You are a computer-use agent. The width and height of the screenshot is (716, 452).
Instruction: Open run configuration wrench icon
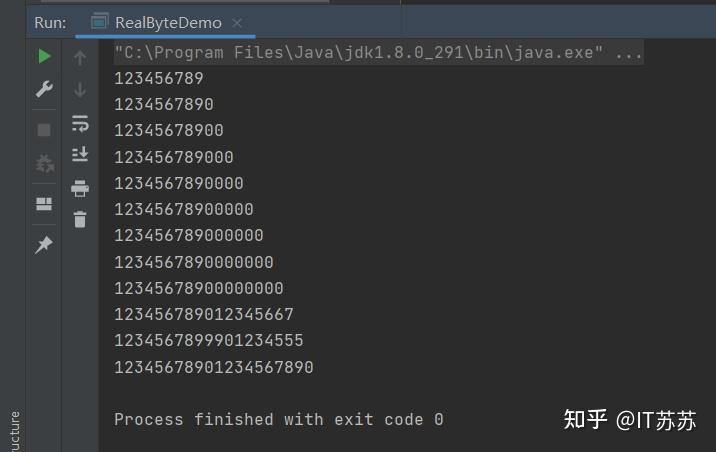(x=44, y=89)
